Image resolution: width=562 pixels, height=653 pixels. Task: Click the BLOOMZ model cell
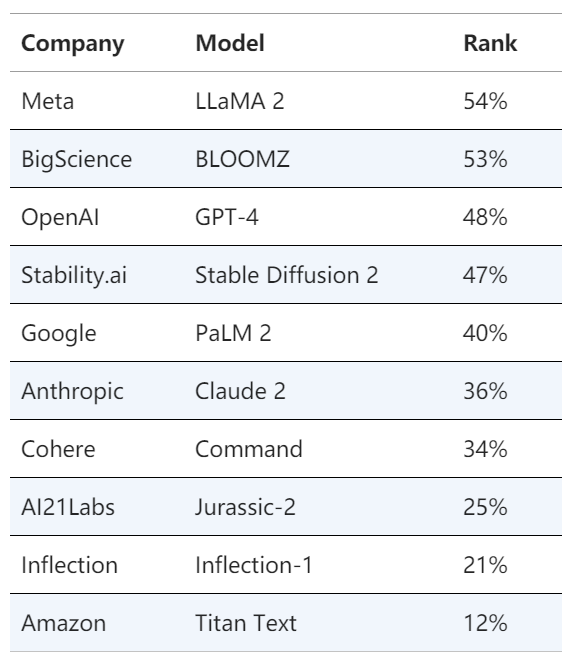pos(242,159)
